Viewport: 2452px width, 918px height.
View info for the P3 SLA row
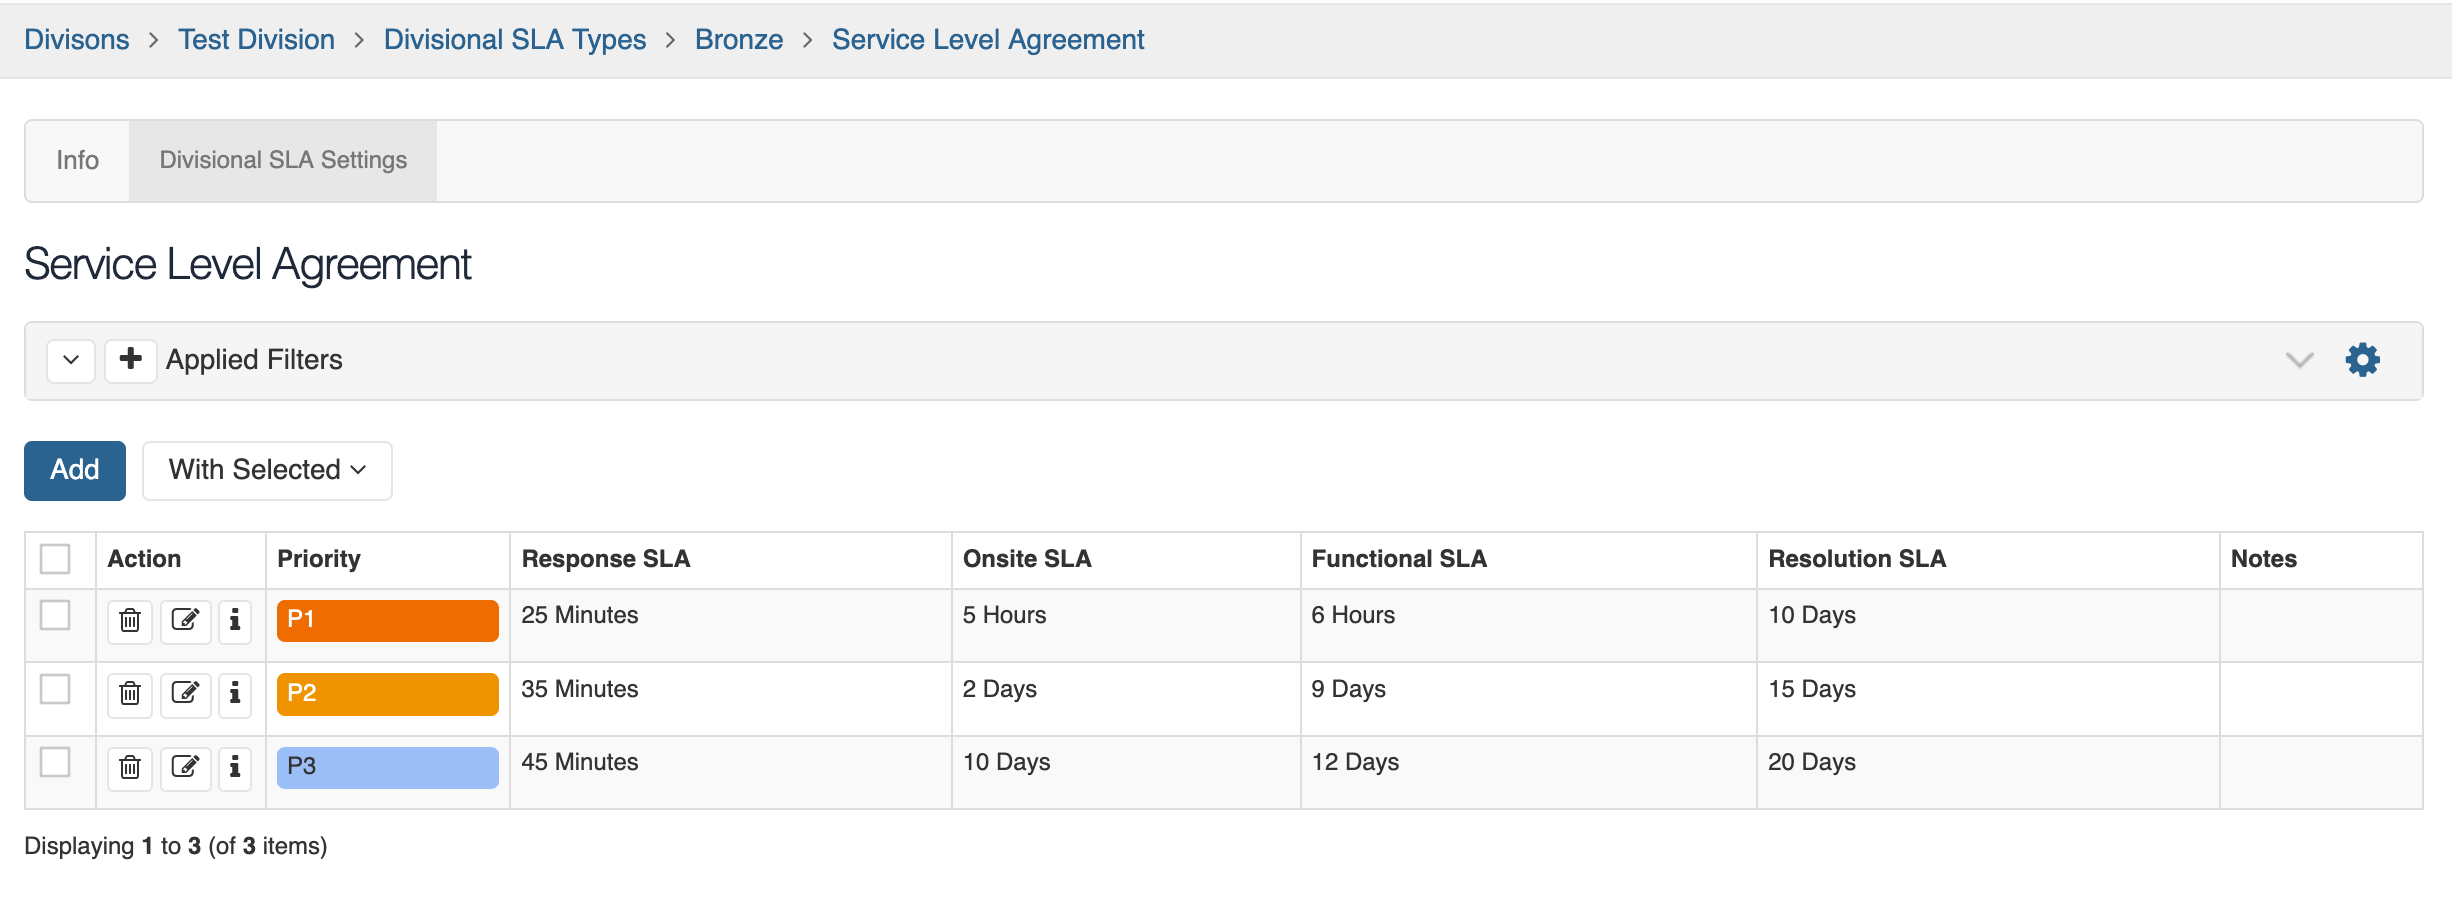pos(235,768)
